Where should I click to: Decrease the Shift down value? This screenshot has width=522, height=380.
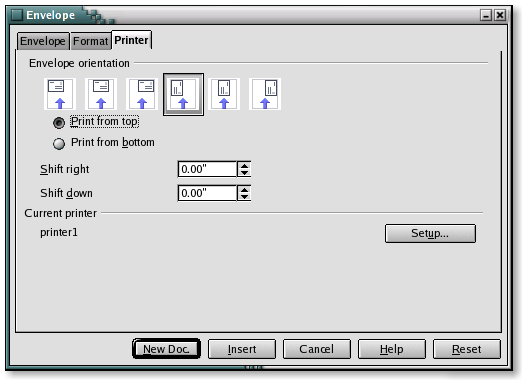(244, 197)
